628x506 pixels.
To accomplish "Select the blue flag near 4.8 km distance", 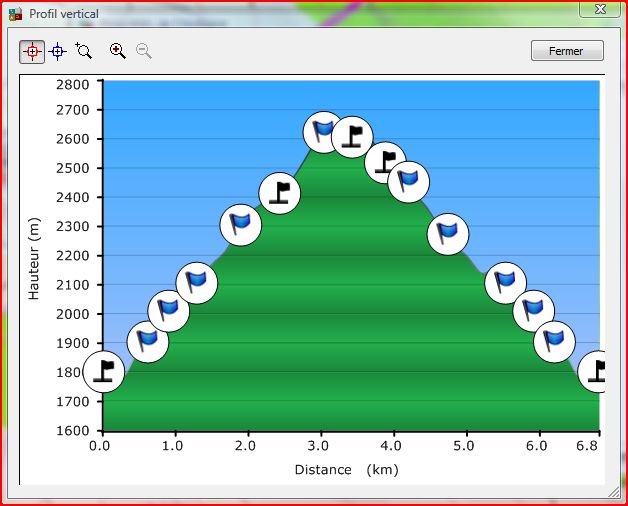I will 448,233.
